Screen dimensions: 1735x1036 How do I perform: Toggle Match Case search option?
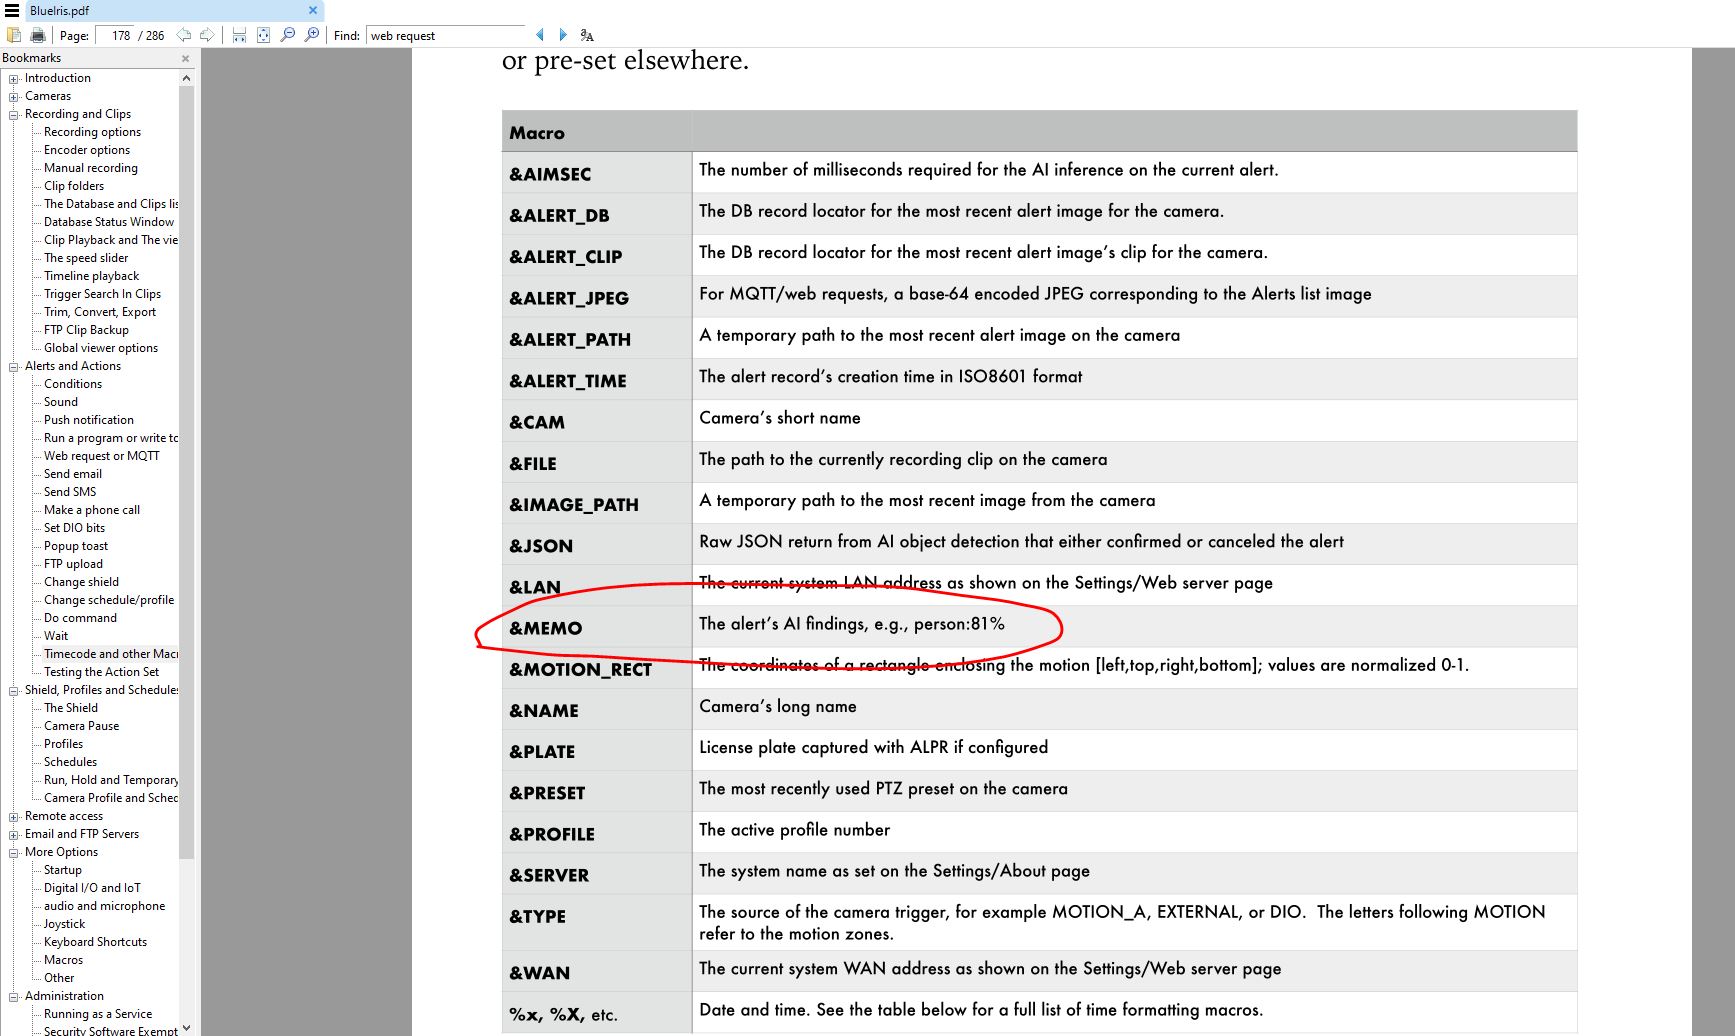(587, 36)
